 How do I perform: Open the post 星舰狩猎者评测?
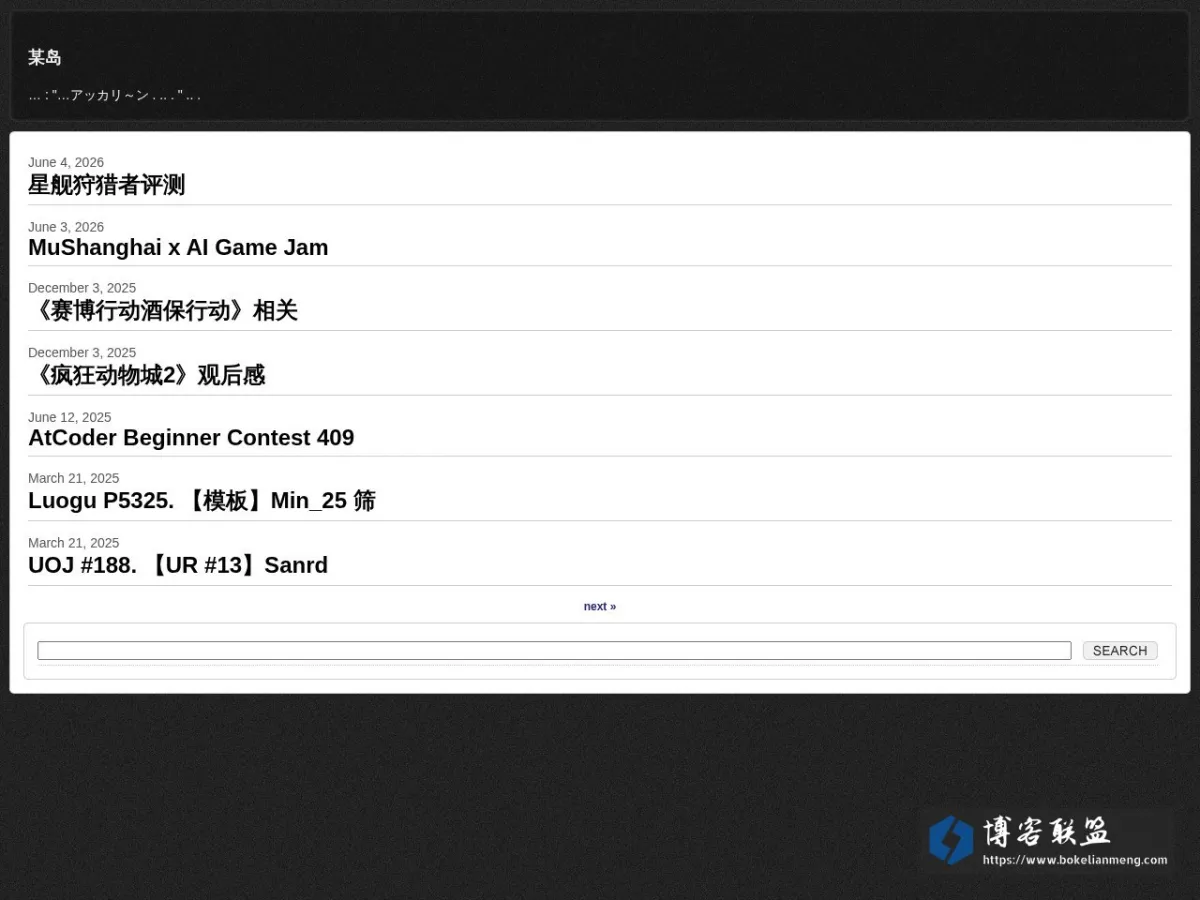[106, 185]
